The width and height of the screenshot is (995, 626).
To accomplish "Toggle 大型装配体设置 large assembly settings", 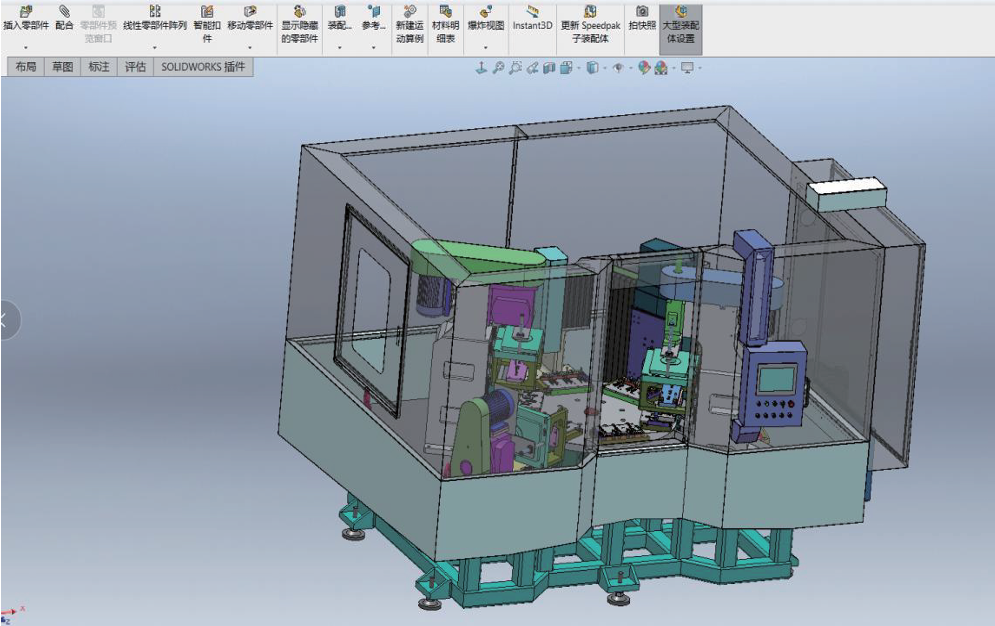I will point(680,12).
